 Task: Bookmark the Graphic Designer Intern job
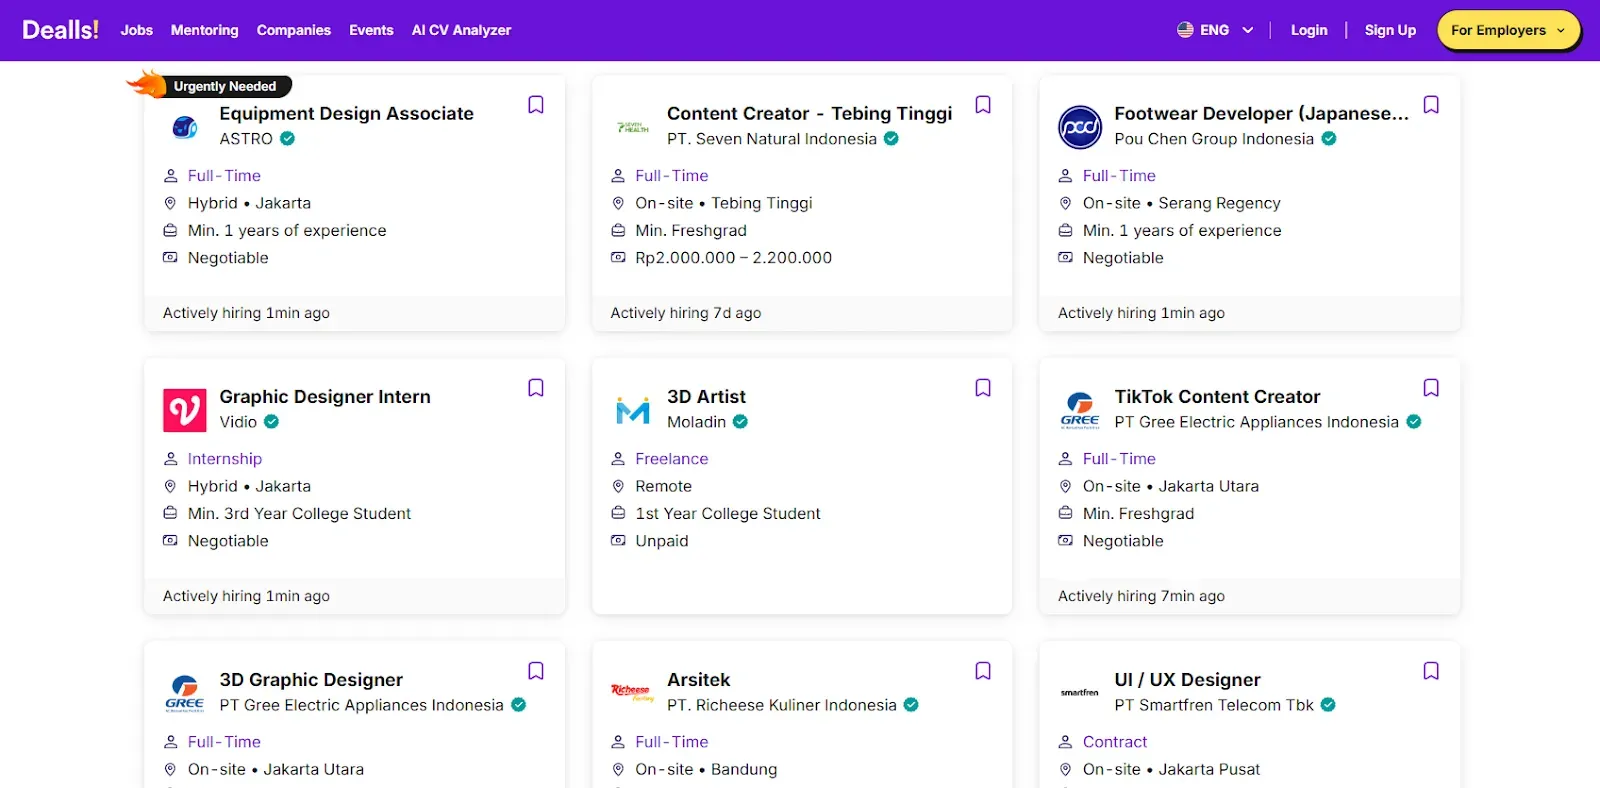(536, 388)
